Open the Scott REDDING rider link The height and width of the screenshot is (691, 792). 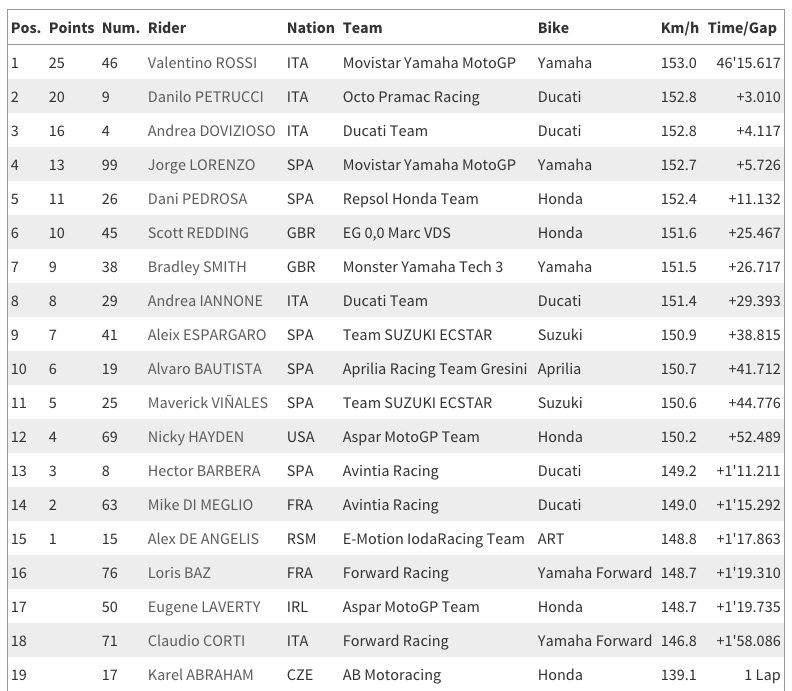(198, 233)
